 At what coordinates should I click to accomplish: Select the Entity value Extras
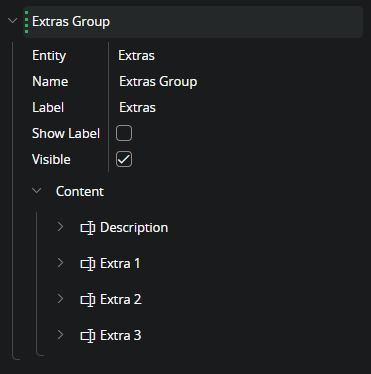tap(136, 56)
